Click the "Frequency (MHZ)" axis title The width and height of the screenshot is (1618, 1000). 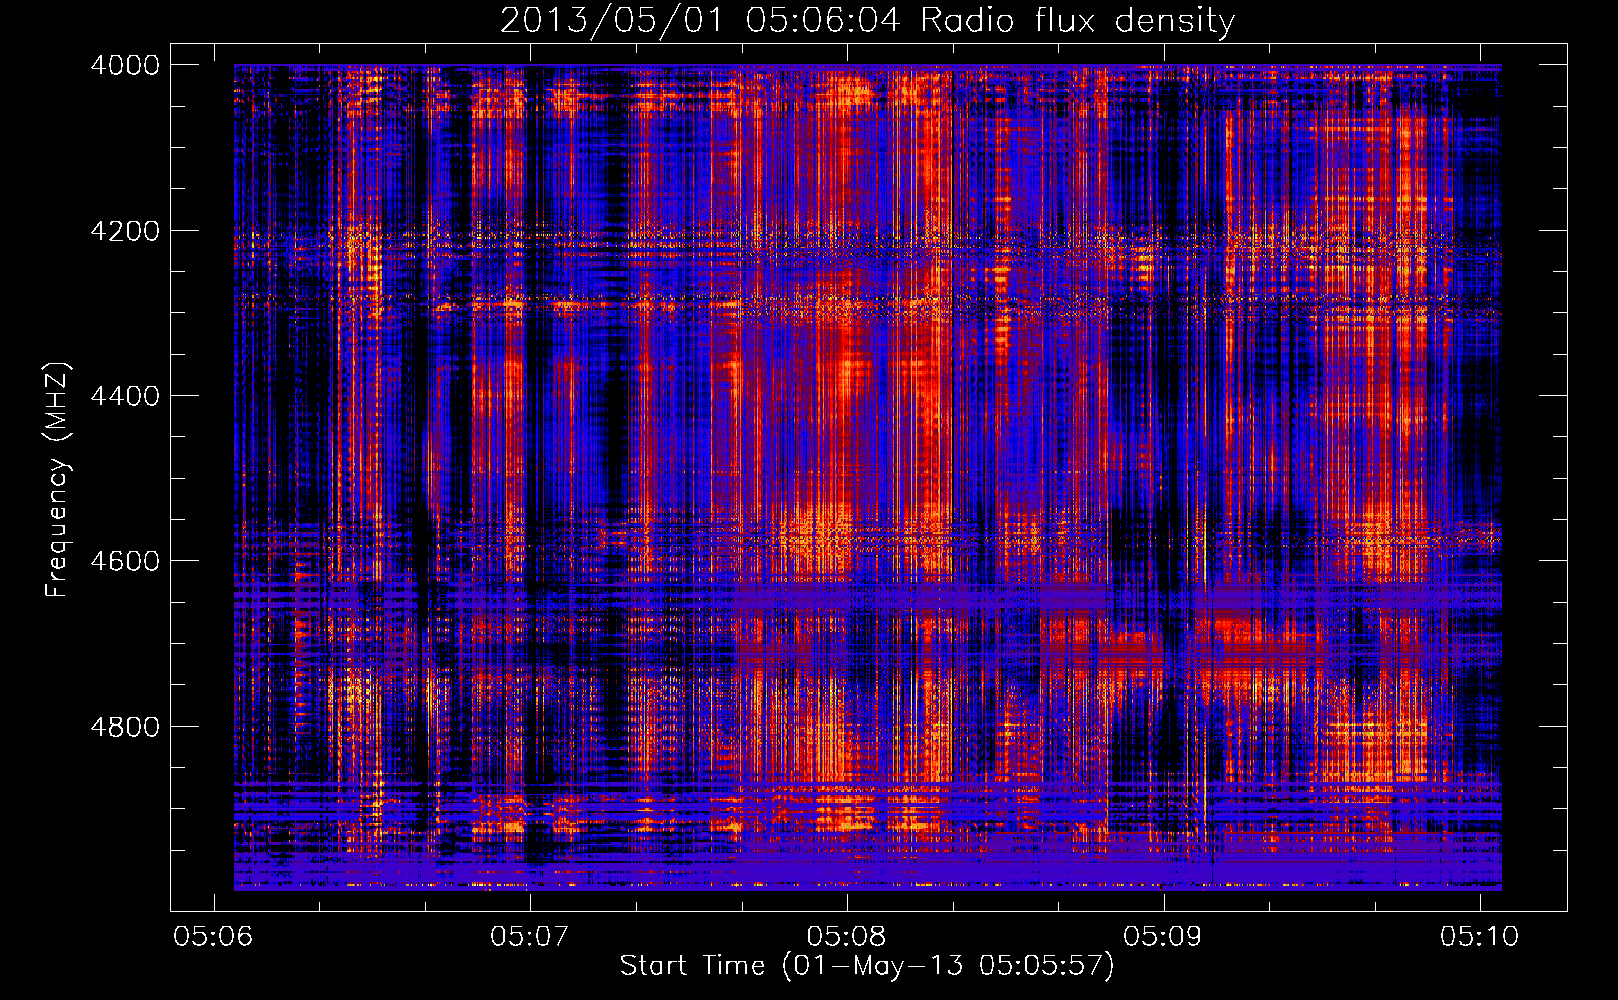[x=57, y=479]
